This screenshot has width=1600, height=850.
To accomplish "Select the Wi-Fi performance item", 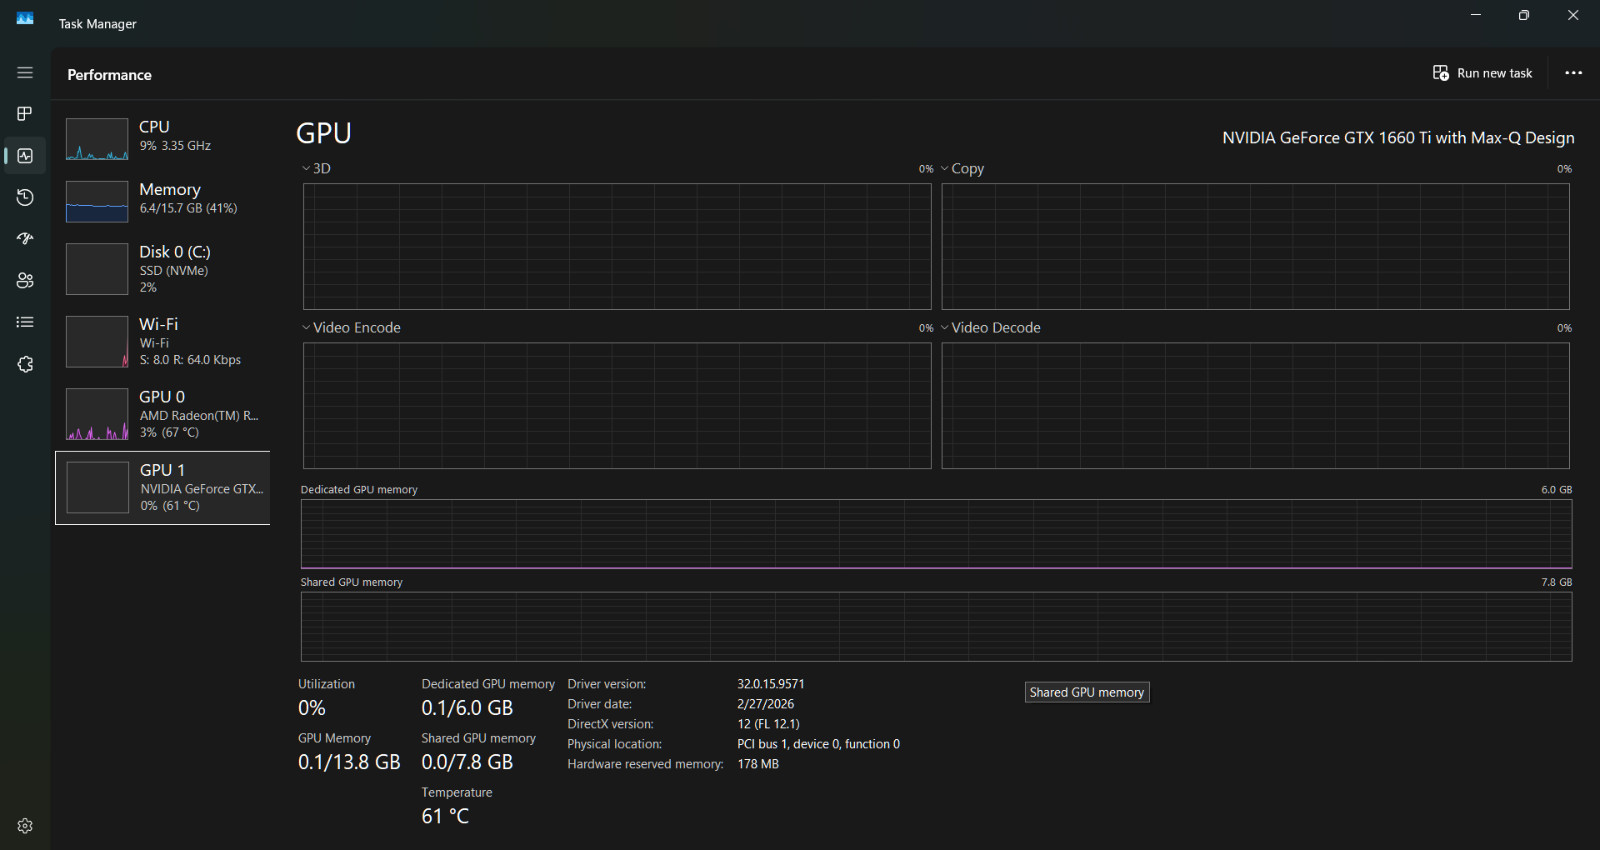I will (x=162, y=341).
